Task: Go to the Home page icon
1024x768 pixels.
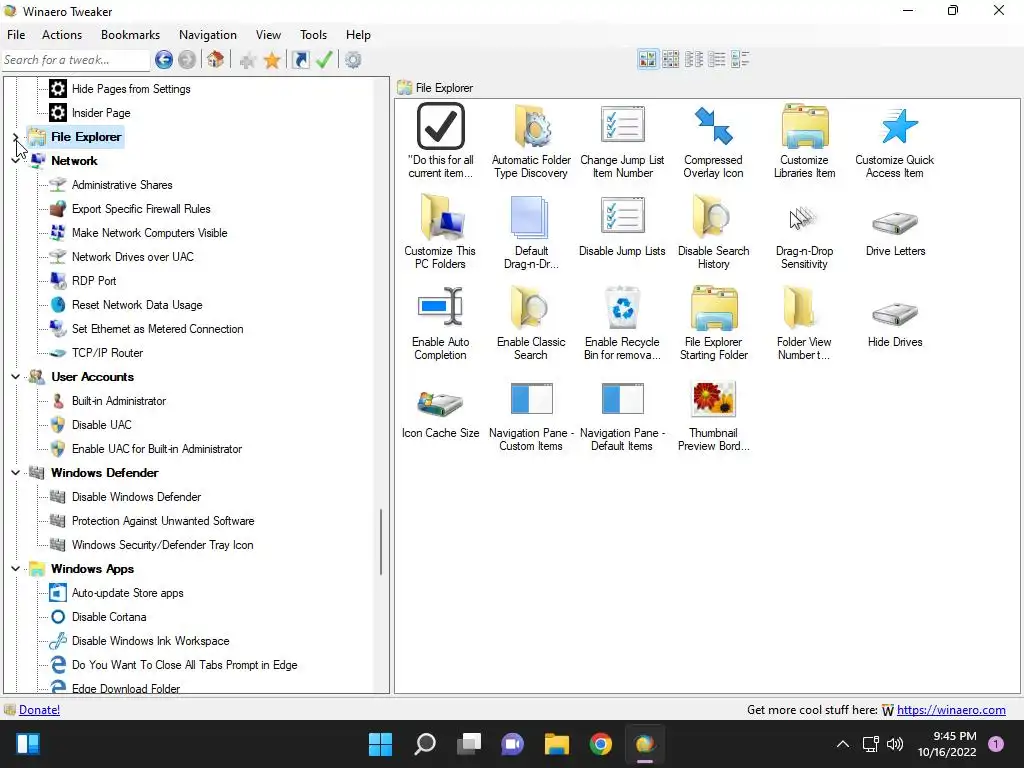Action: point(216,60)
